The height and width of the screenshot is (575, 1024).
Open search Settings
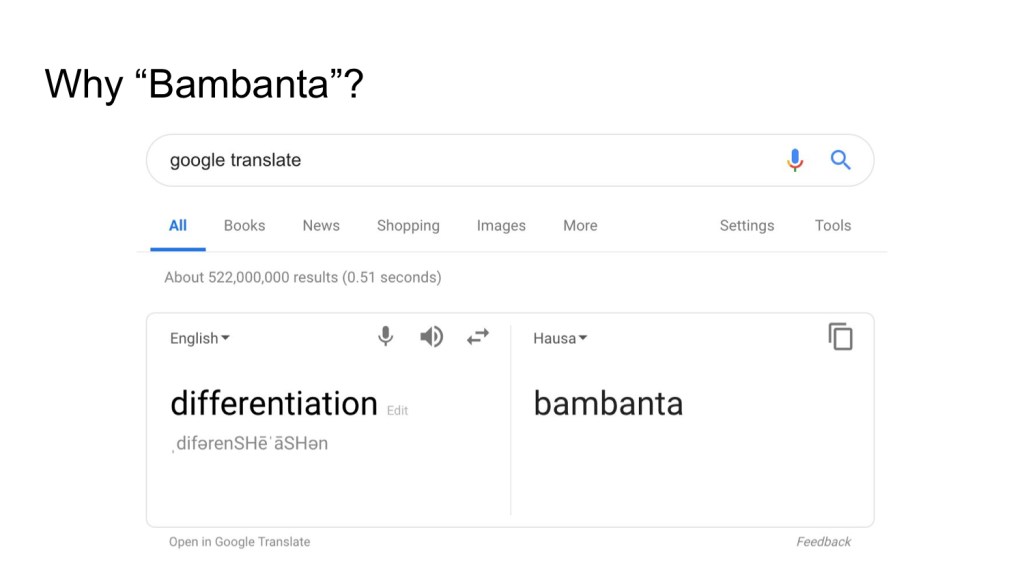click(747, 226)
